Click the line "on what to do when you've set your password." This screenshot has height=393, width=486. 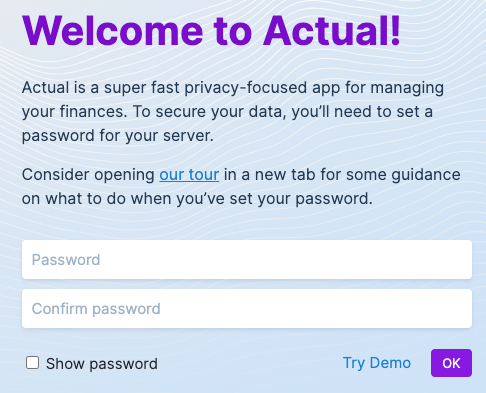point(197,199)
